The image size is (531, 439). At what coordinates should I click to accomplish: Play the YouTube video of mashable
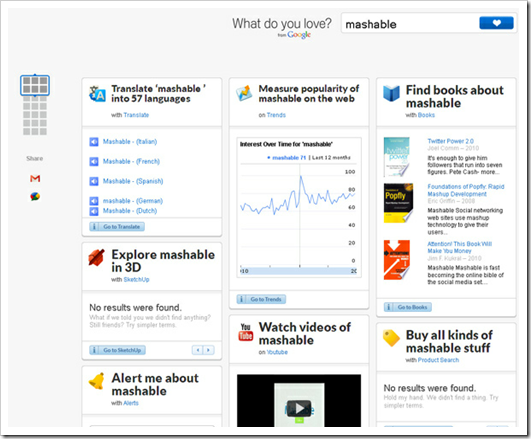[299, 408]
